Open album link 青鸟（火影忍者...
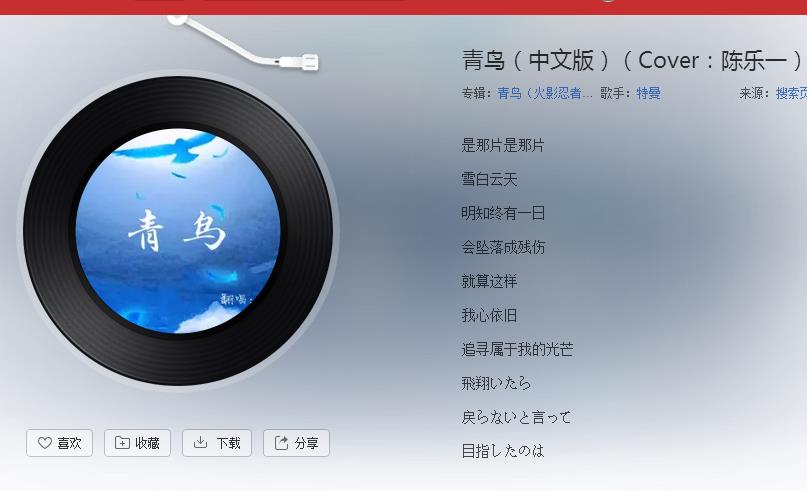 [x=545, y=93]
